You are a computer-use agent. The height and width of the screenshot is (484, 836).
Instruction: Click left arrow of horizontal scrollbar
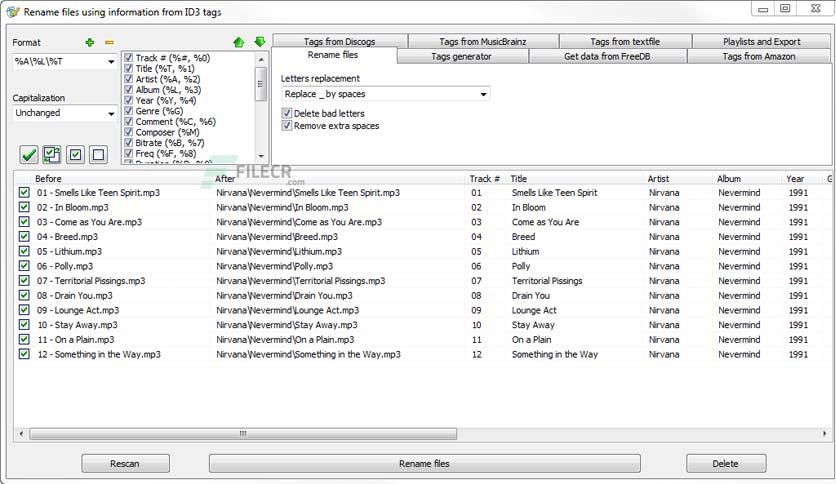21,434
